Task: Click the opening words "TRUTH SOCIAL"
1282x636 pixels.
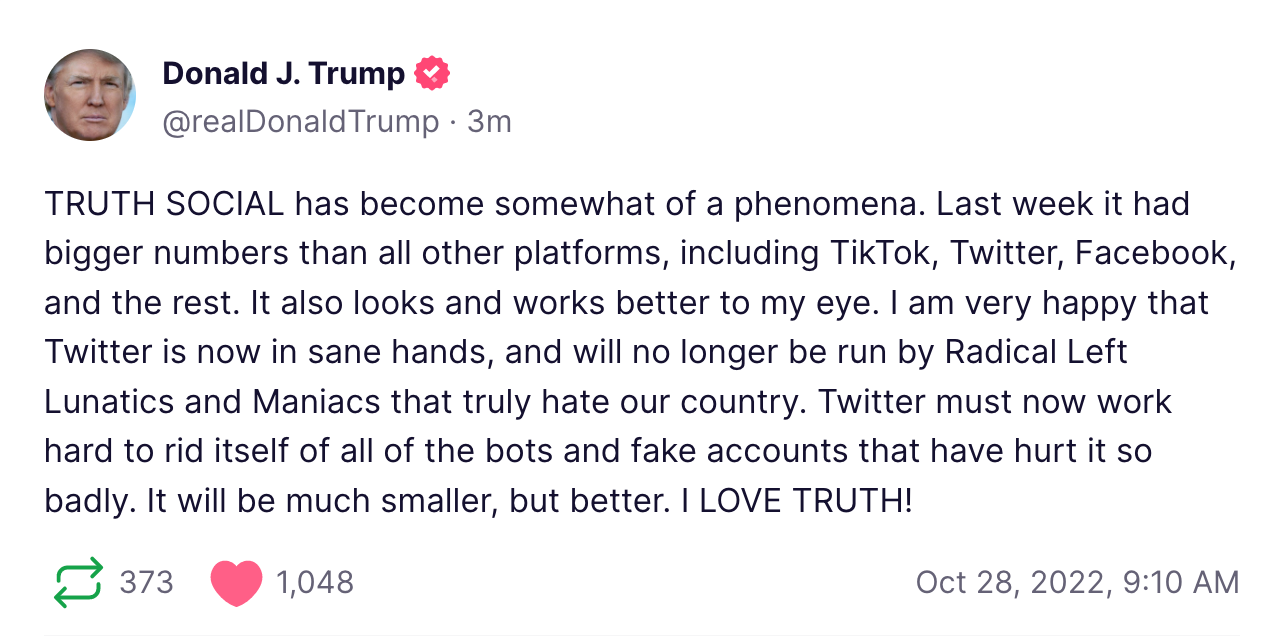Action: [x=164, y=204]
